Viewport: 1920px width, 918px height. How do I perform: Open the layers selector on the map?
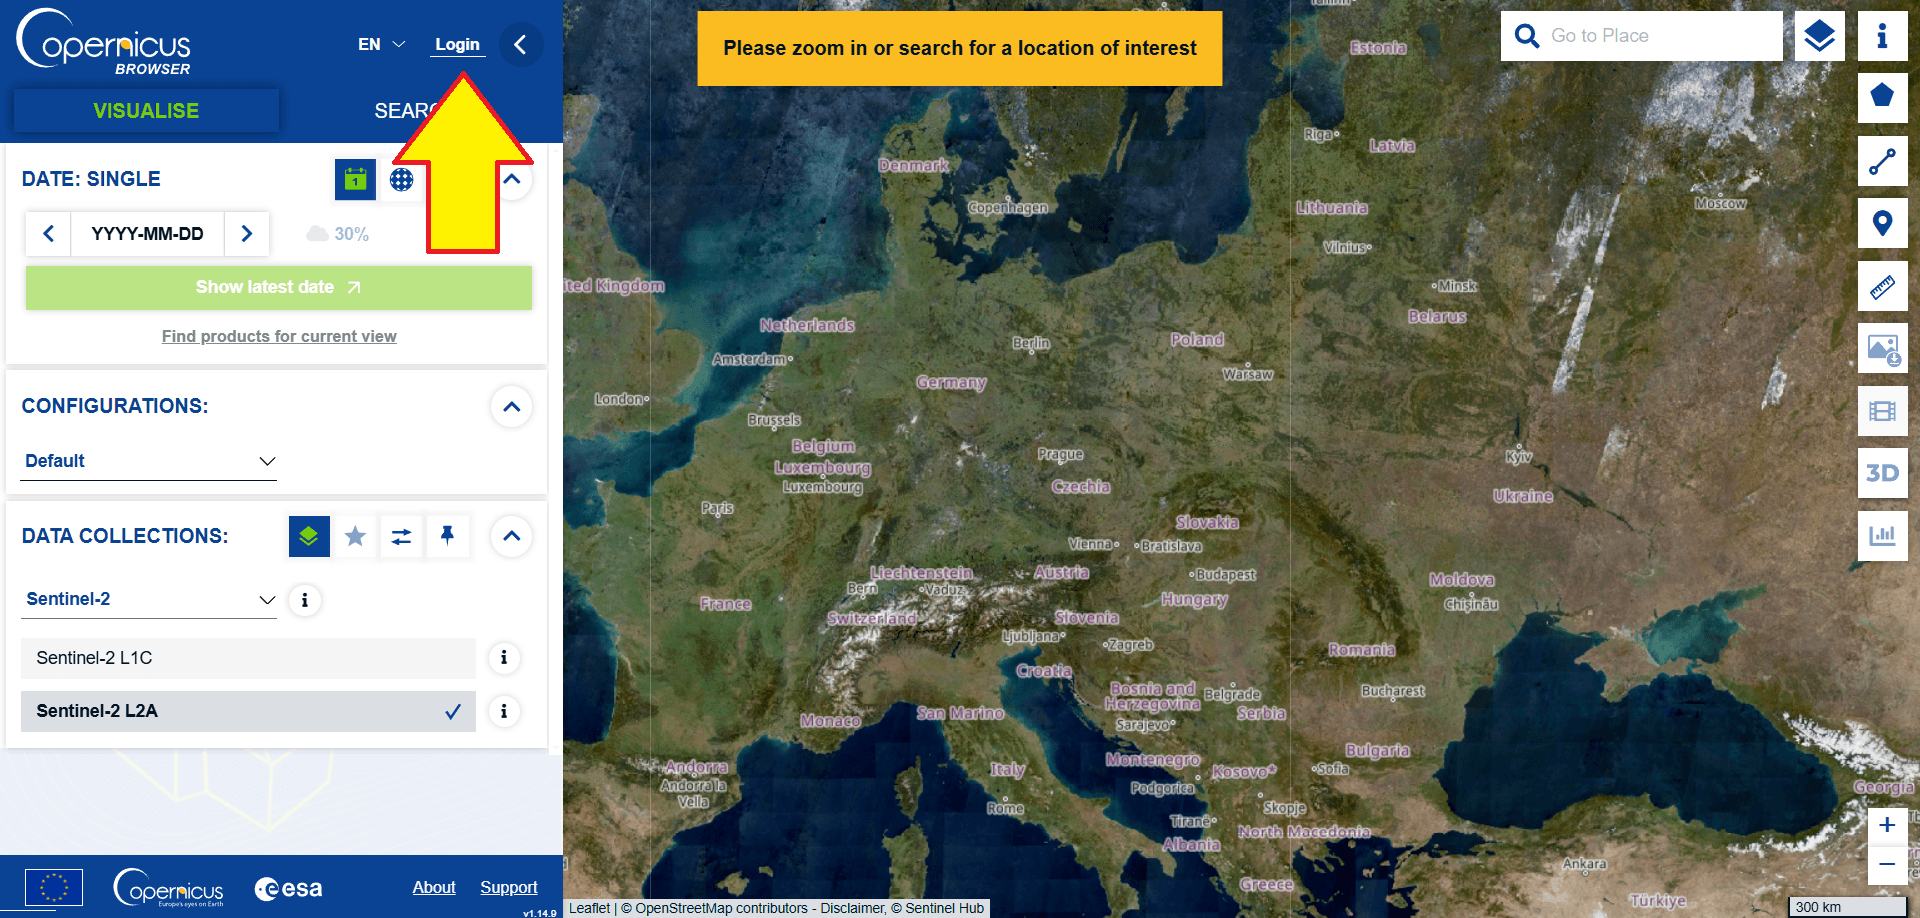(1819, 36)
